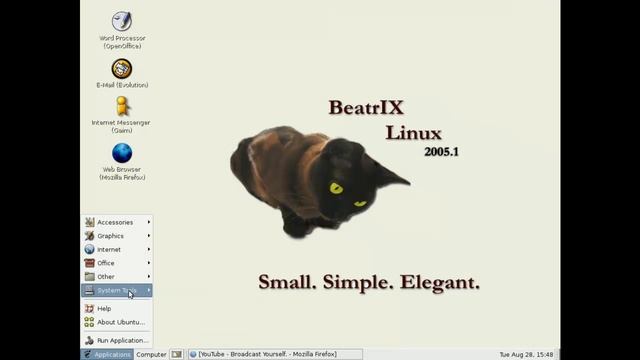This screenshot has height=360, width=640.
Task: Choose Help from the Applications menu
Action: tap(117, 309)
